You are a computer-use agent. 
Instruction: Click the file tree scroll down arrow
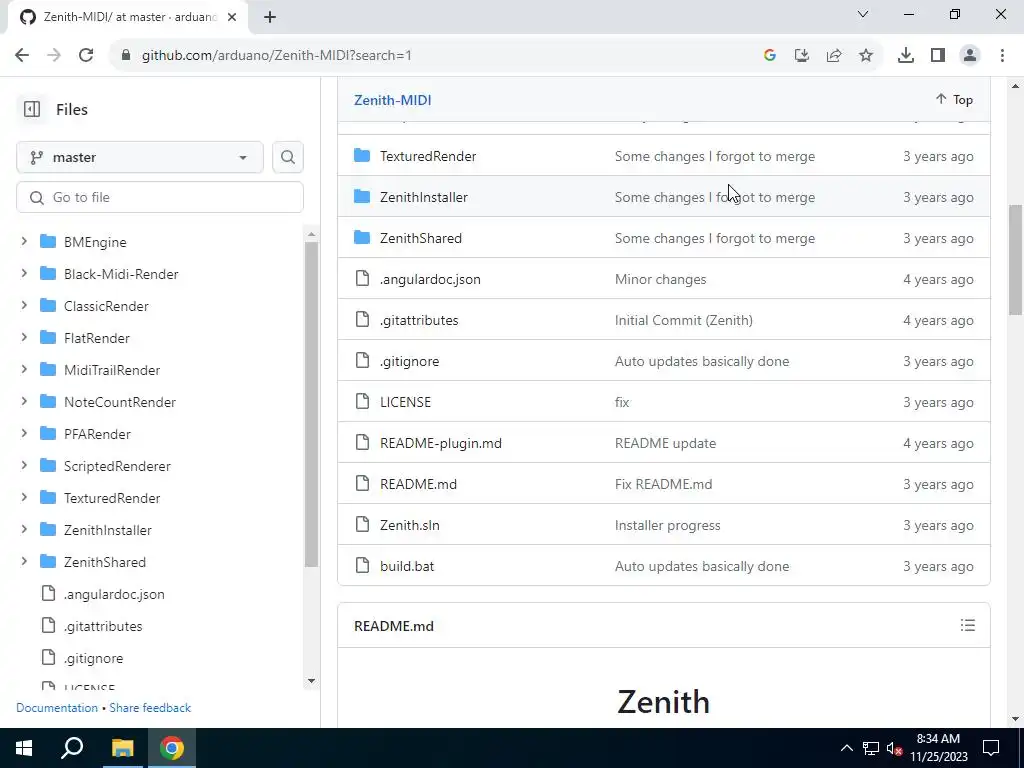[312, 680]
